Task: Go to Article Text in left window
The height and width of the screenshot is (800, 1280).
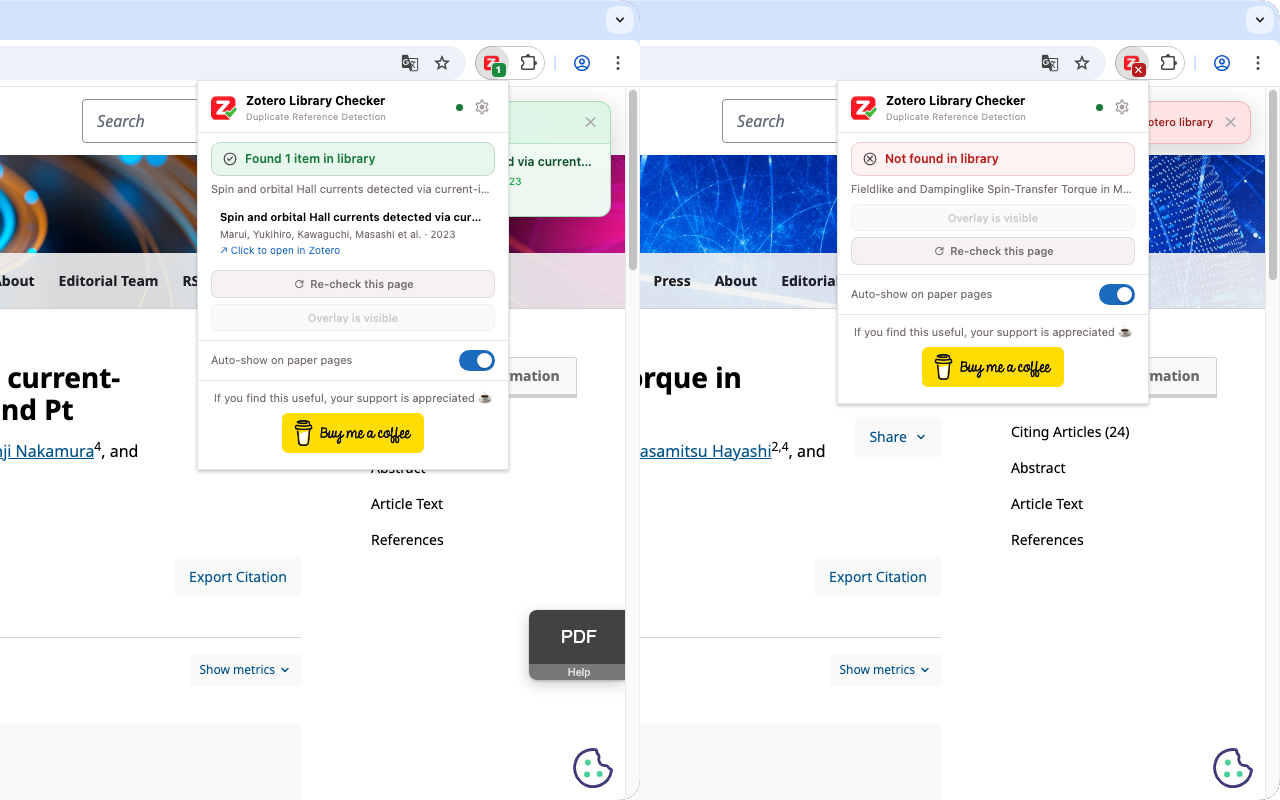Action: [x=407, y=504]
